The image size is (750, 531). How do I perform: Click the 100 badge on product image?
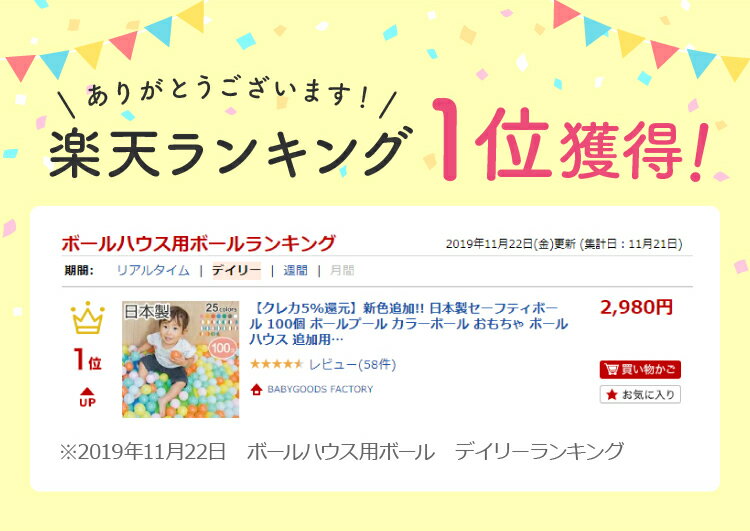(x=222, y=348)
